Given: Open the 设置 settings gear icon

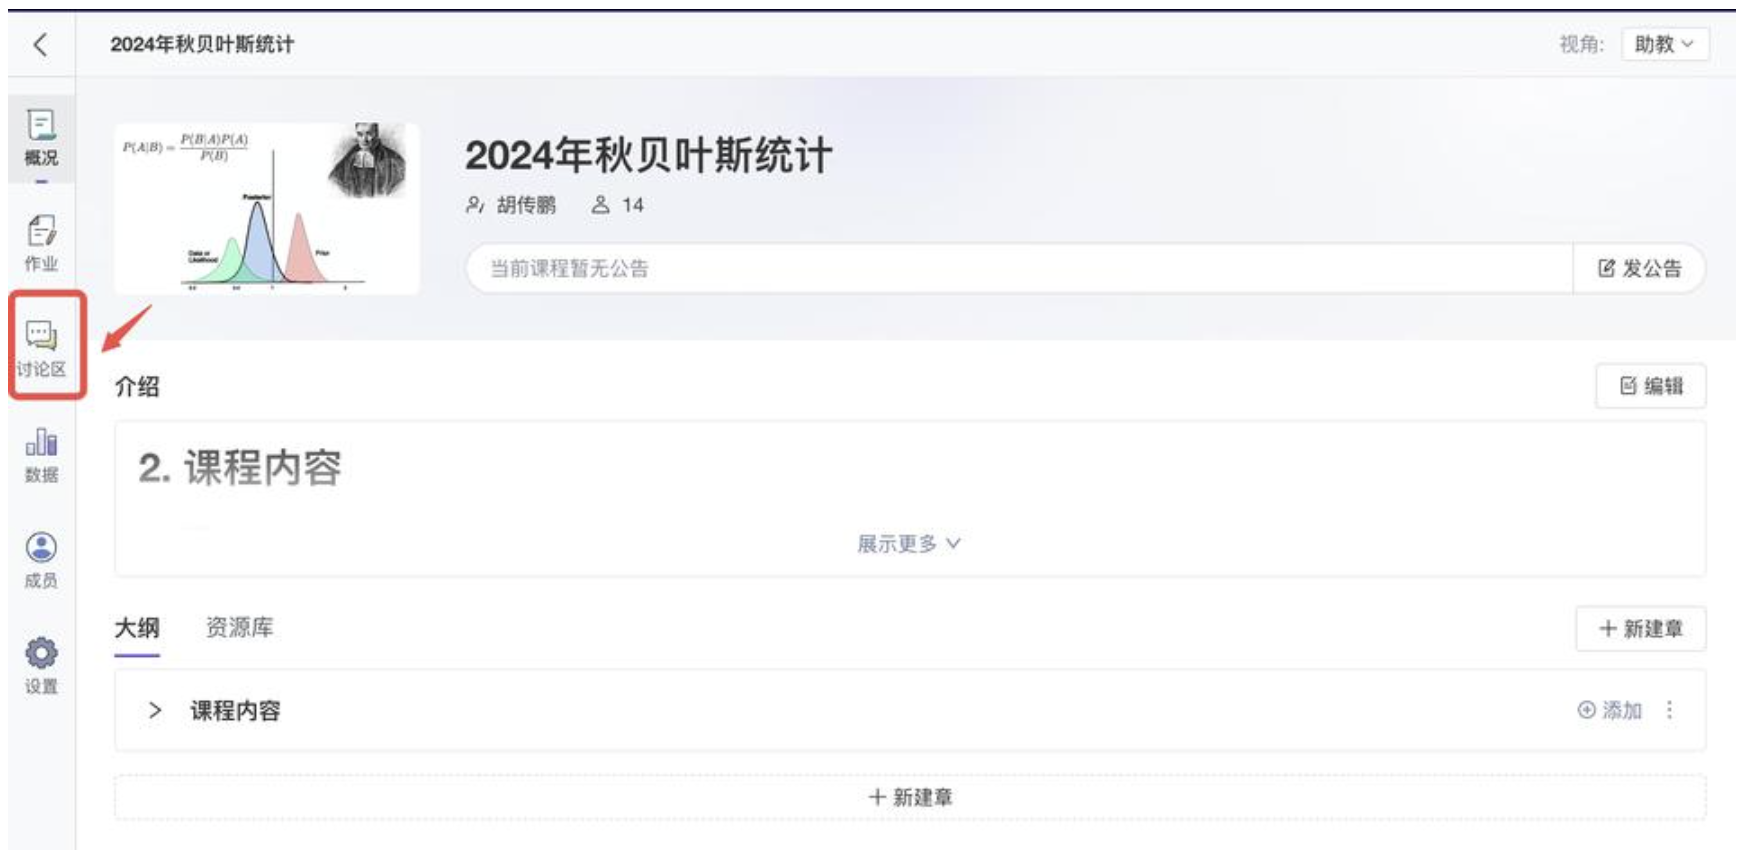Looking at the screenshot, I should [x=41, y=666].
